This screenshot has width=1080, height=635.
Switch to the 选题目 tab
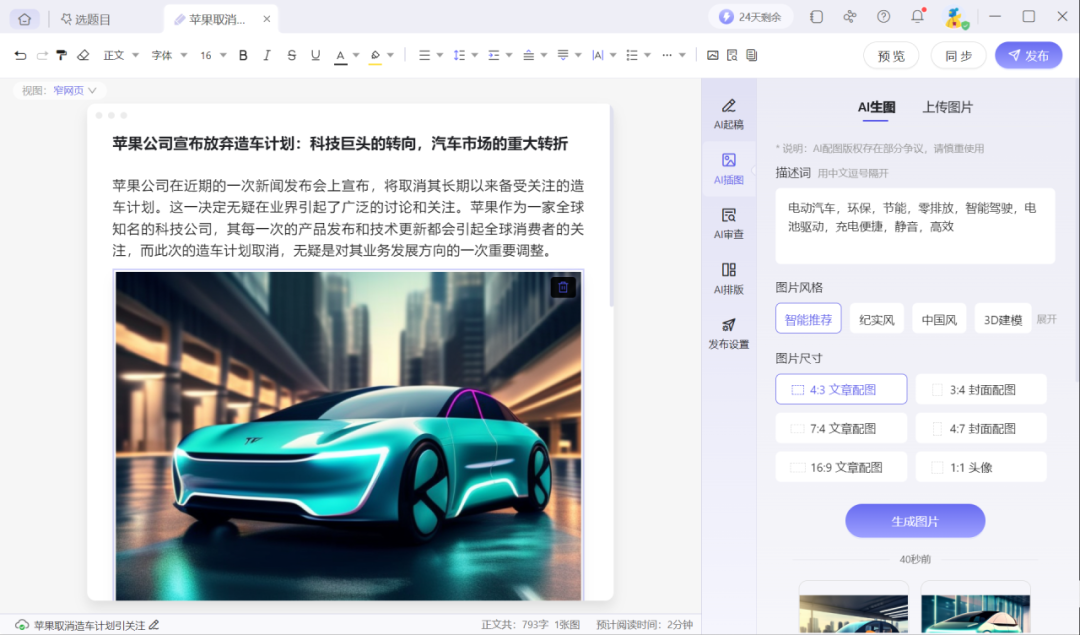(86, 19)
